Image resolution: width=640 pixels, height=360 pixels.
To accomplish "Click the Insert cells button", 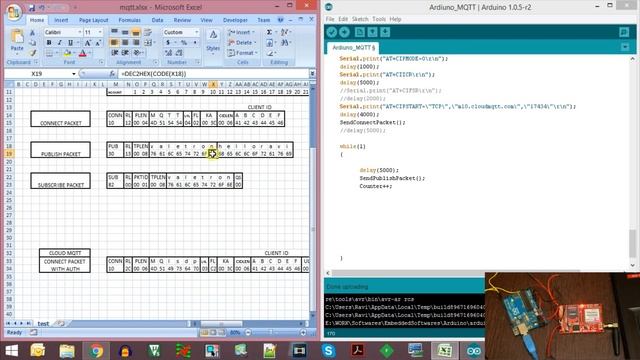I will click(x=241, y=32).
